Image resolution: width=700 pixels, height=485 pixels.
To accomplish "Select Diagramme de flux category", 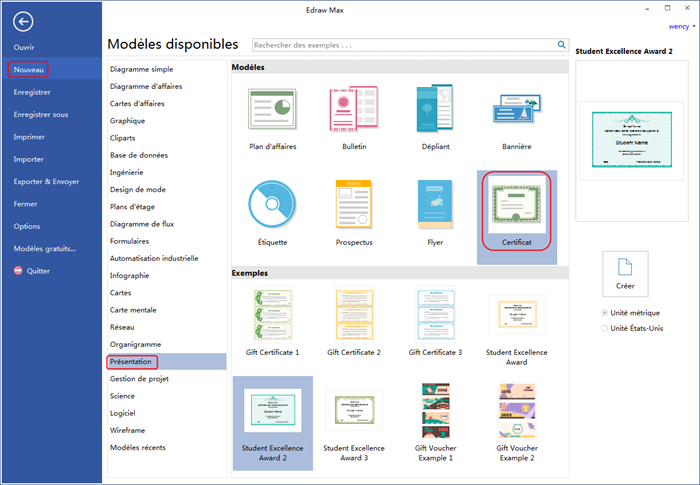I will click(142, 224).
